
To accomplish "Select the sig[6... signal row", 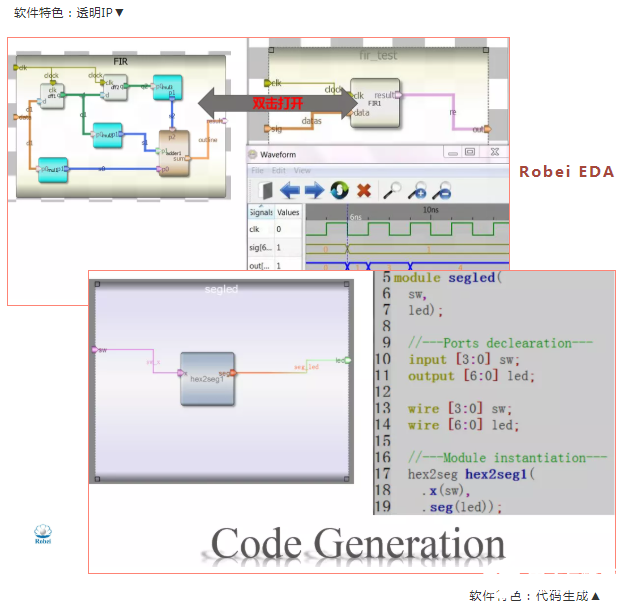I will click(275, 248).
